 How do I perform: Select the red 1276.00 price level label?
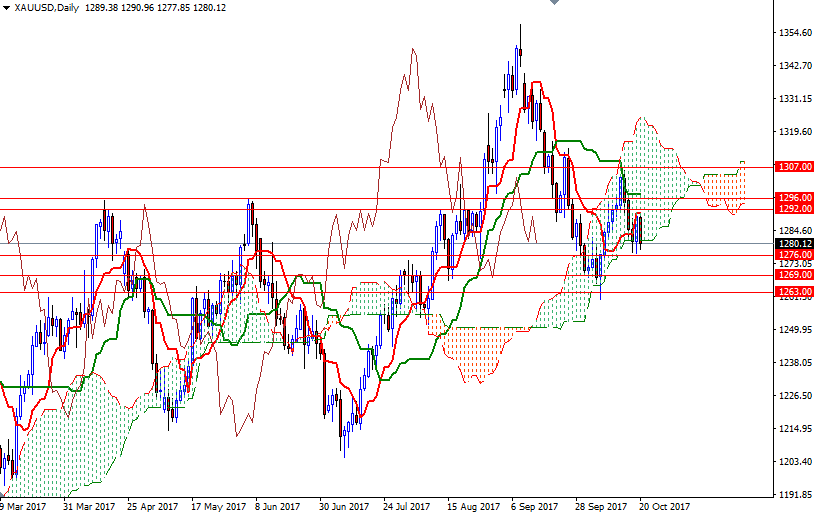tap(794, 255)
